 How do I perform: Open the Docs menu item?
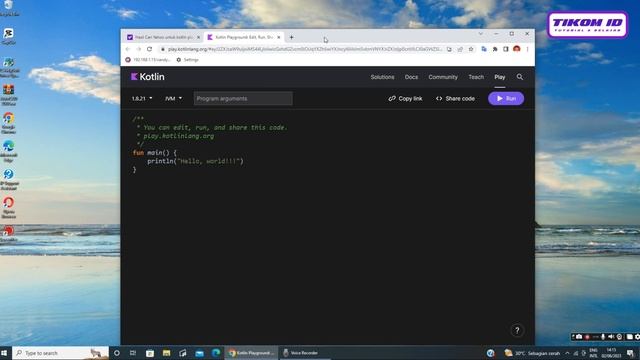[x=411, y=77]
